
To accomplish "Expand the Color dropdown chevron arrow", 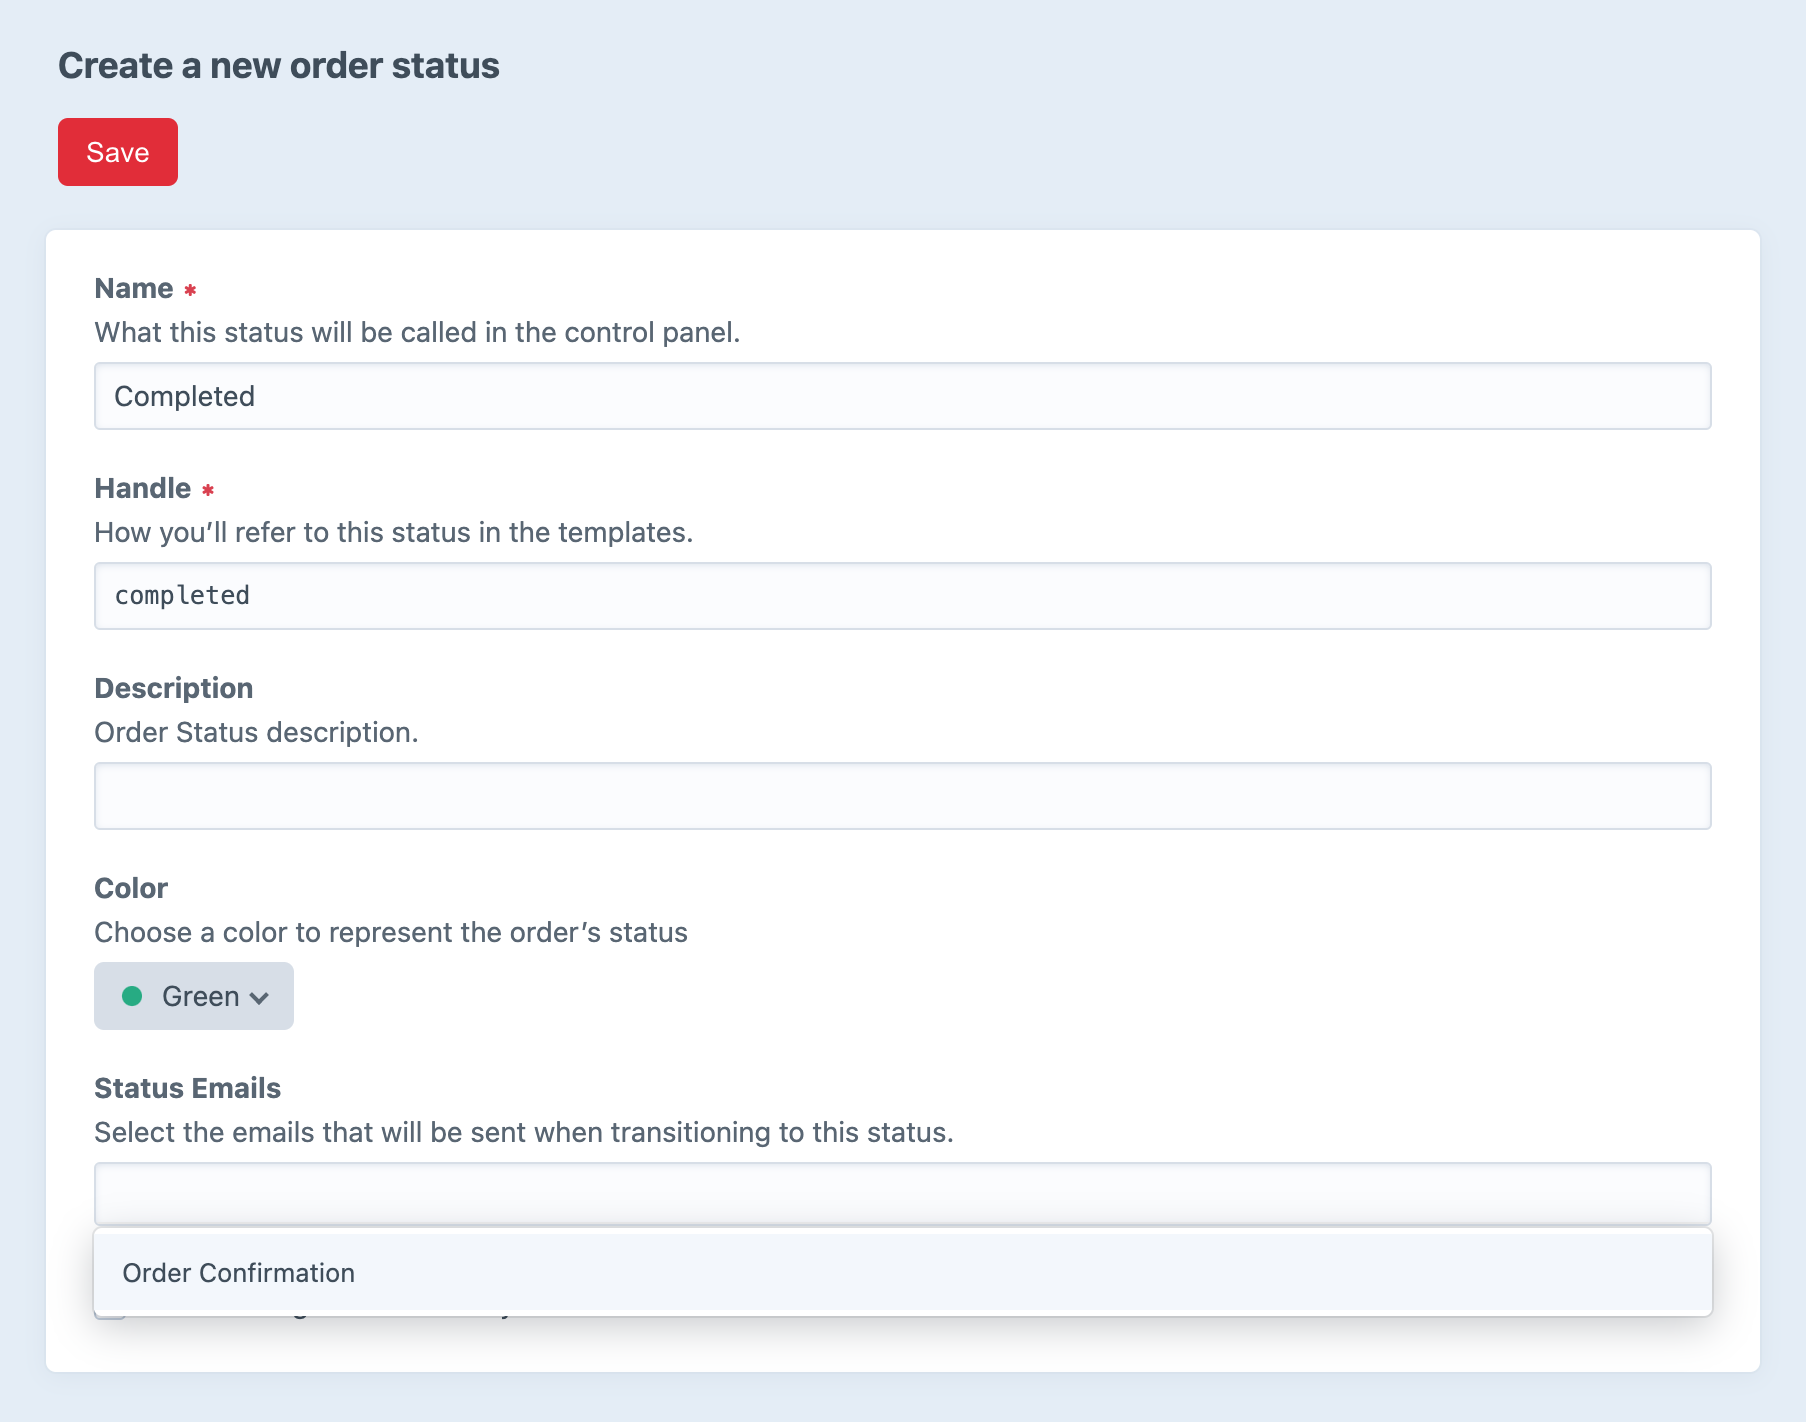I will pyautogui.click(x=260, y=998).
